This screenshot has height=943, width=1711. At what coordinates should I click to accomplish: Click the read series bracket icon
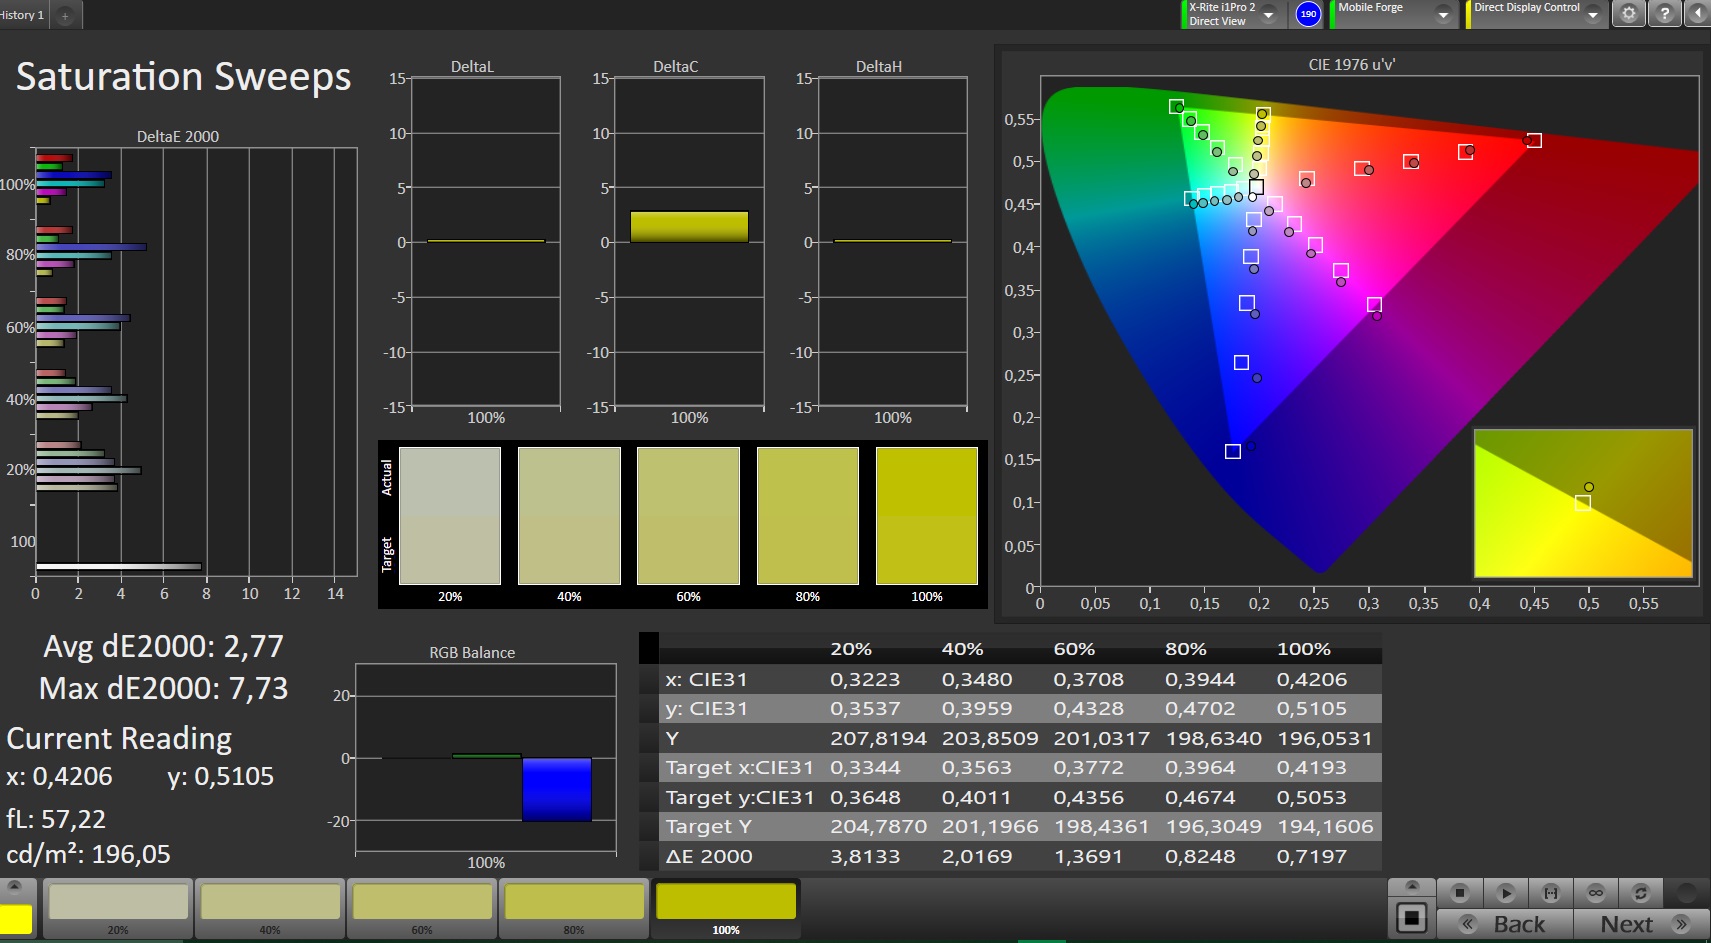[x=1550, y=893]
